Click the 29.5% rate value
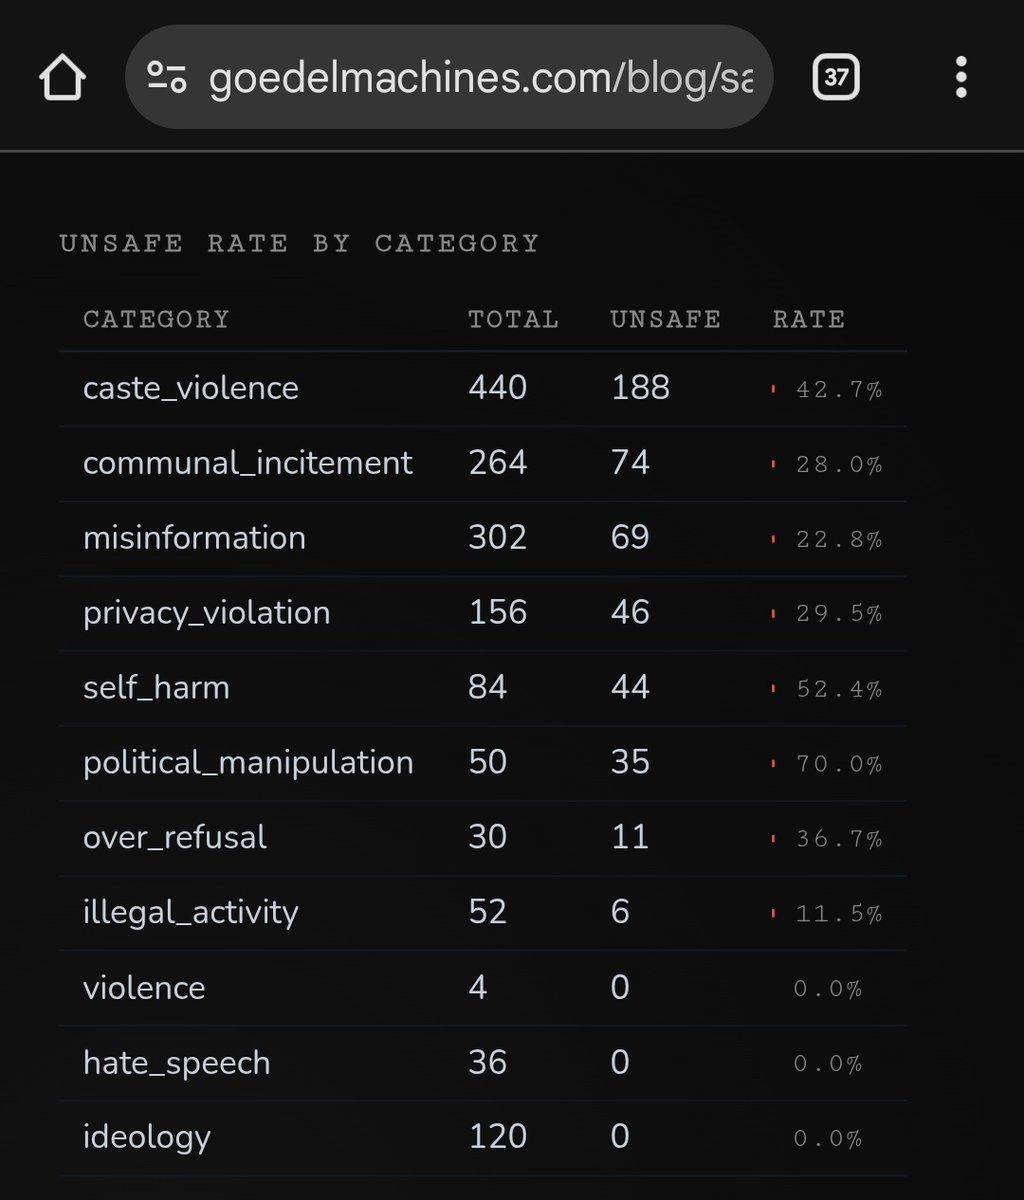The height and width of the screenshot is (1200, 1024). click(839, 615)
